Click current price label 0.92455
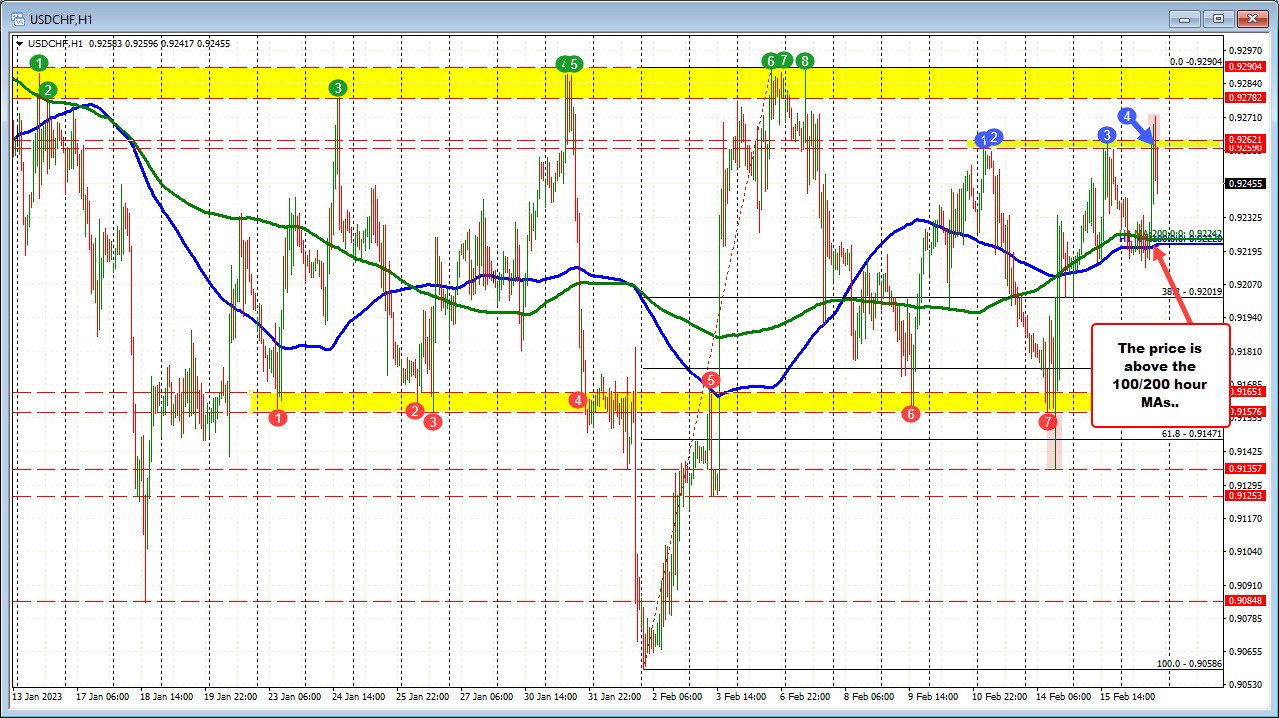 1246,184
